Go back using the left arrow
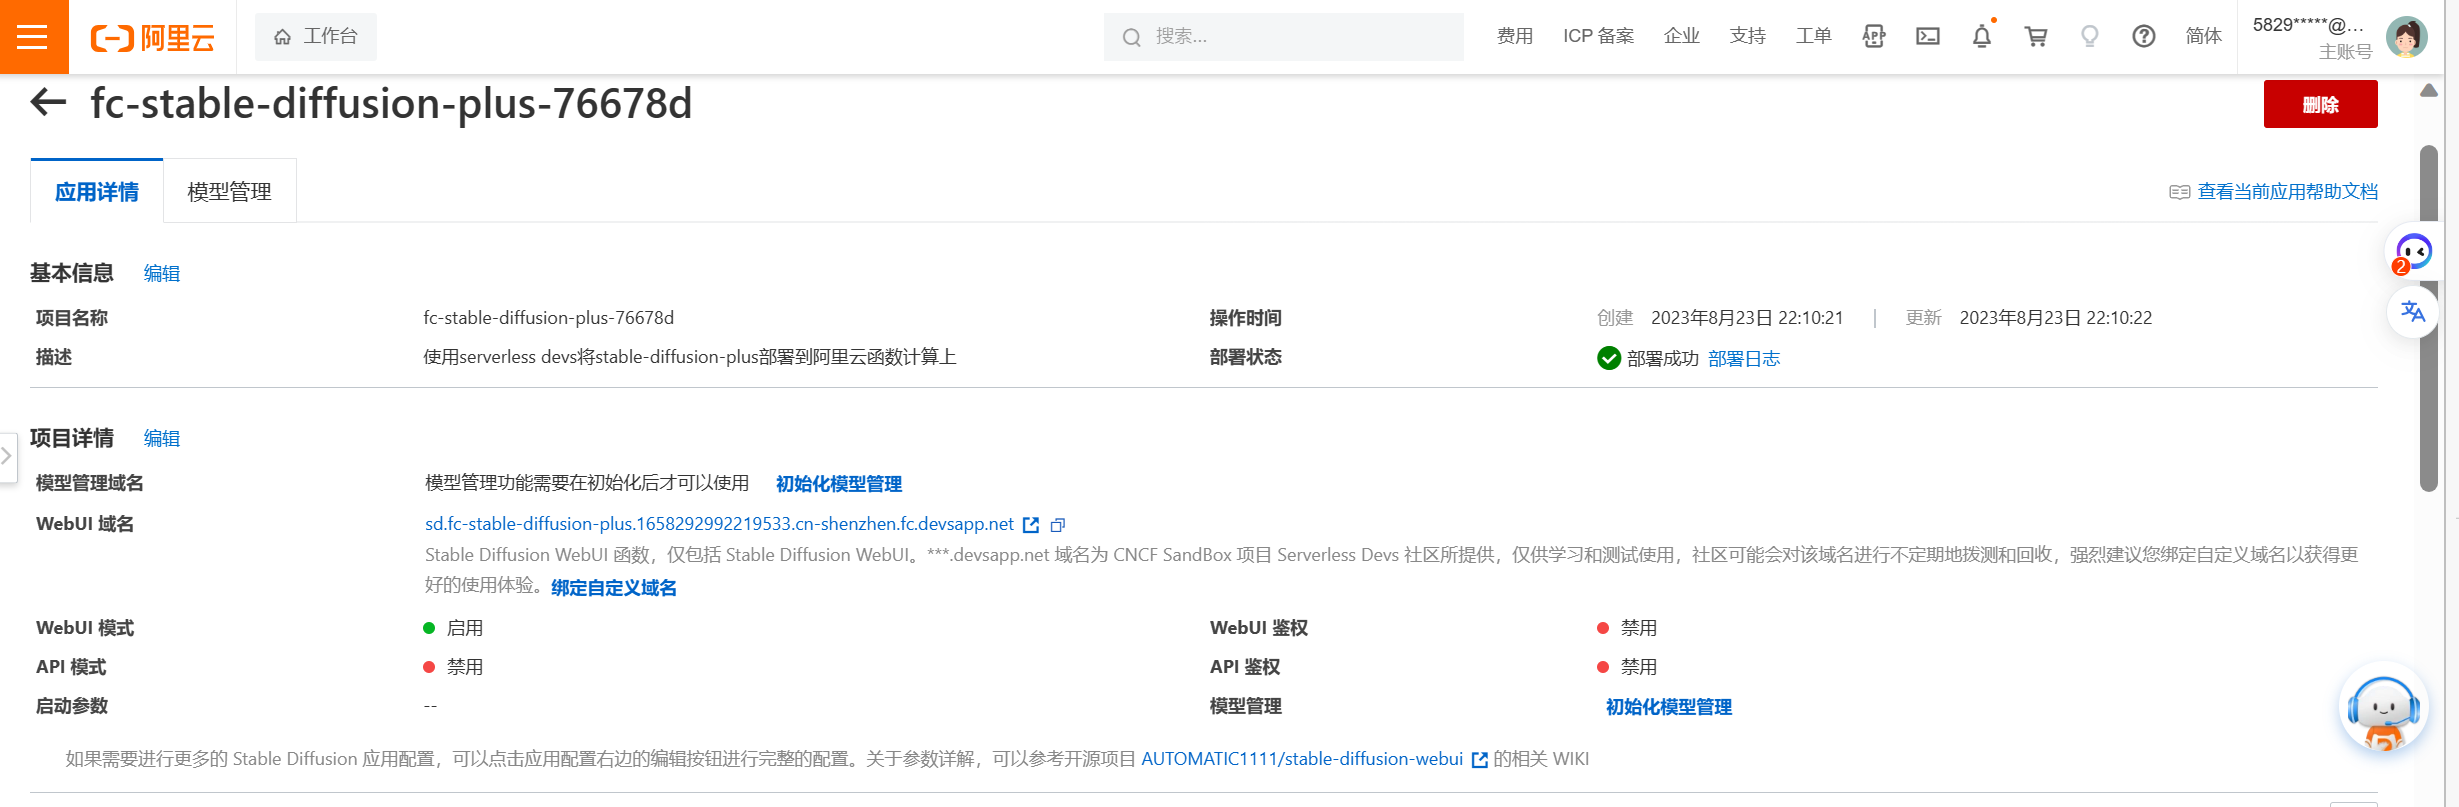This screenshot has width=2459, height=807. point(48,102)
